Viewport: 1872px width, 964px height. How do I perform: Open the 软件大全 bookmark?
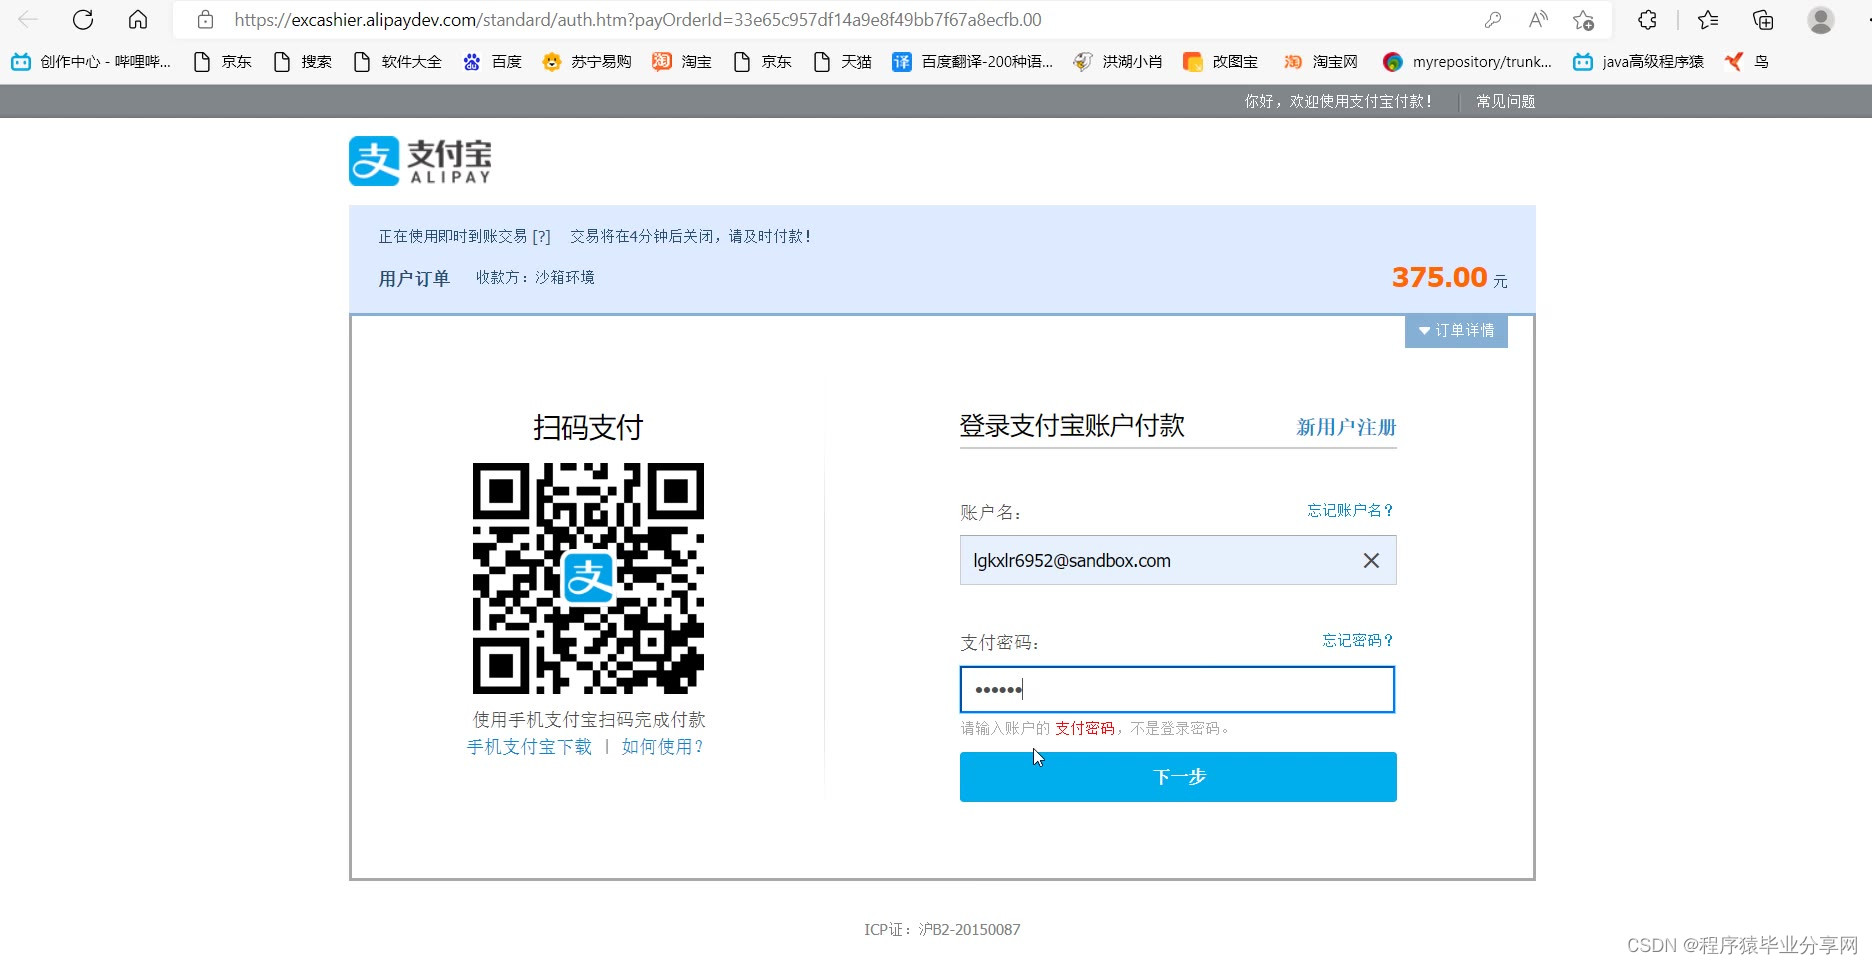pyautogui.click(x=398, y=62)
